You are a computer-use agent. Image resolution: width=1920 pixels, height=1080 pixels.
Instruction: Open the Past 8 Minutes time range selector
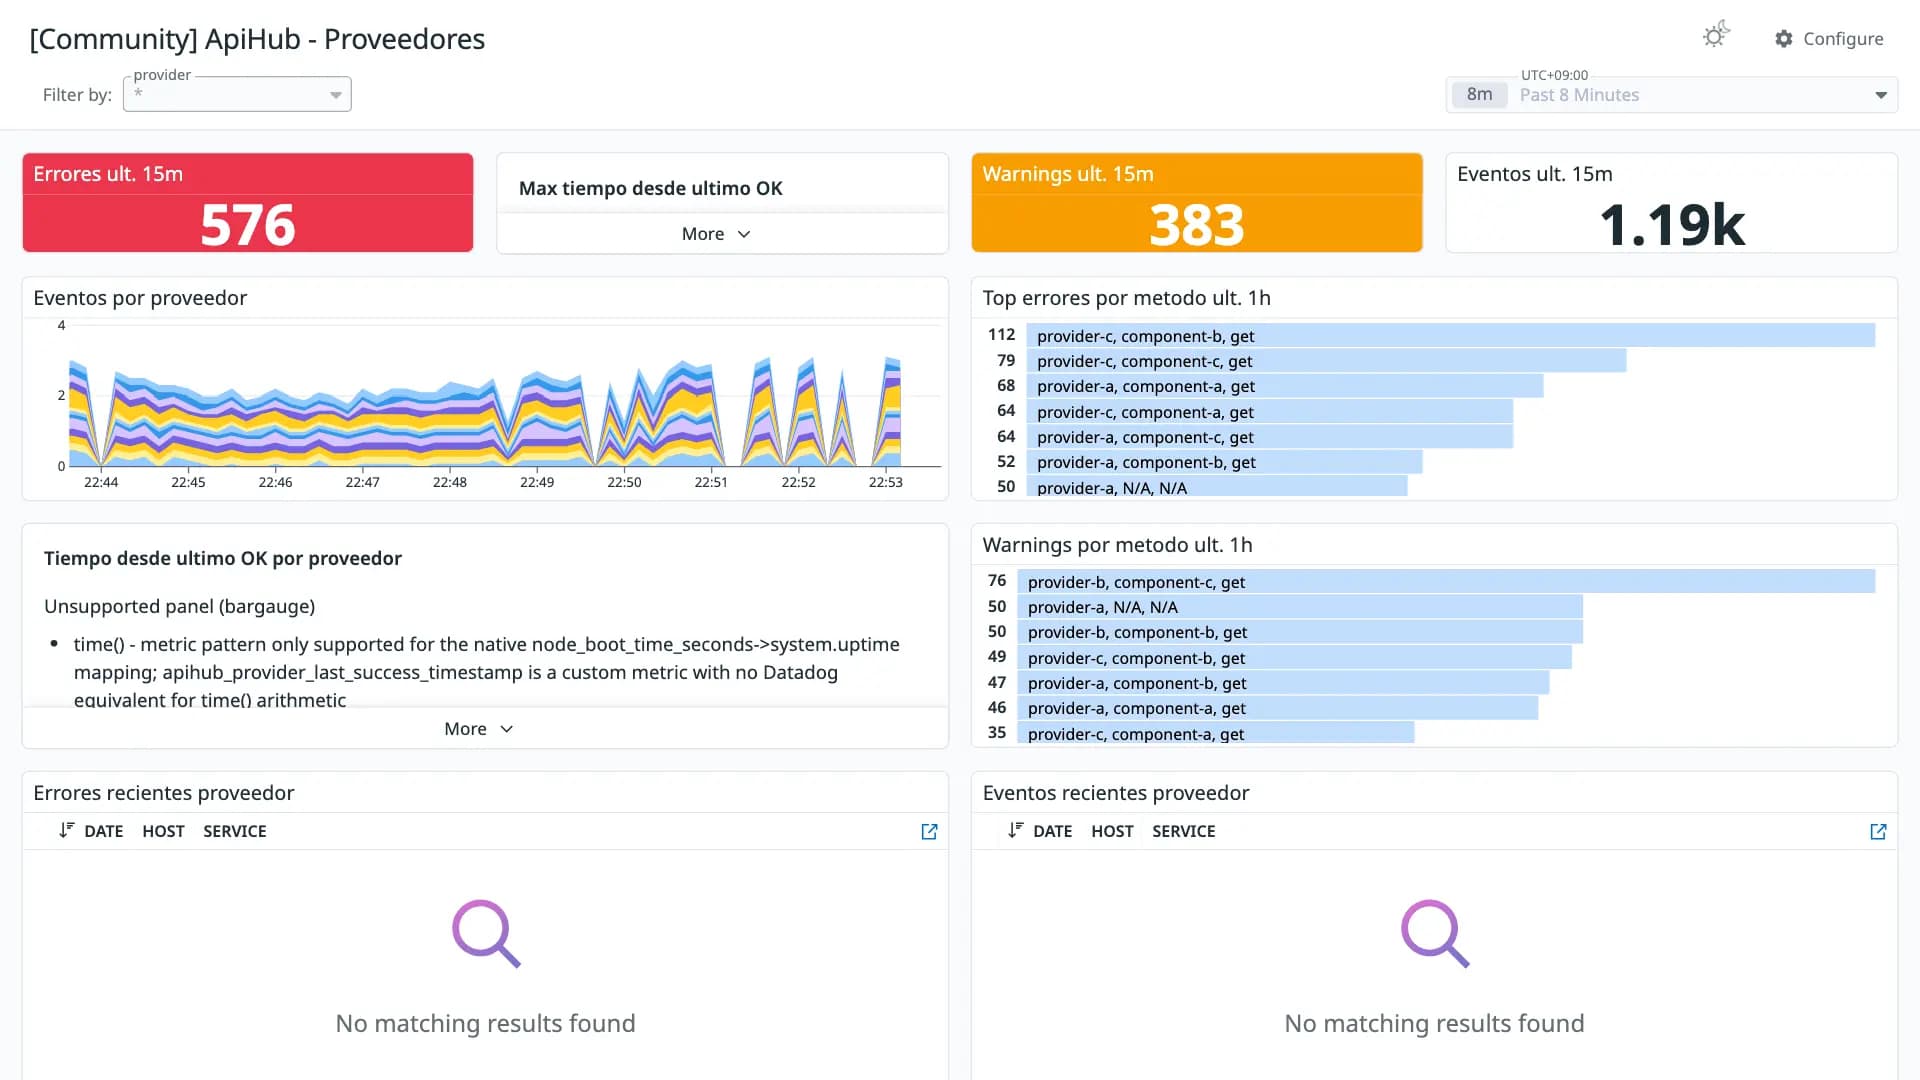1671,95
